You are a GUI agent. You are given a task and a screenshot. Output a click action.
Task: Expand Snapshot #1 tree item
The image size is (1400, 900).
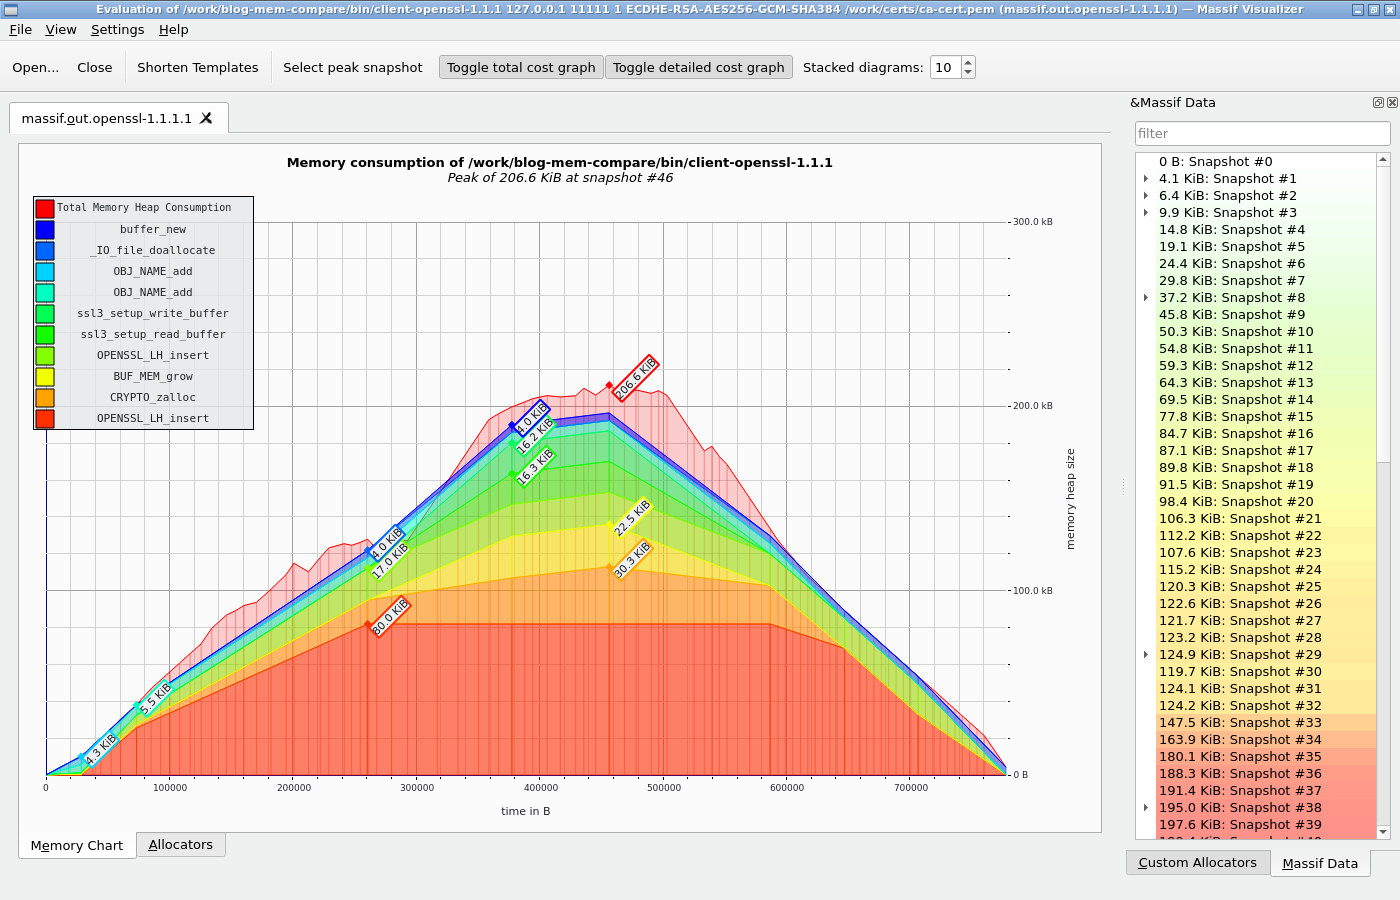point(1146,179)
